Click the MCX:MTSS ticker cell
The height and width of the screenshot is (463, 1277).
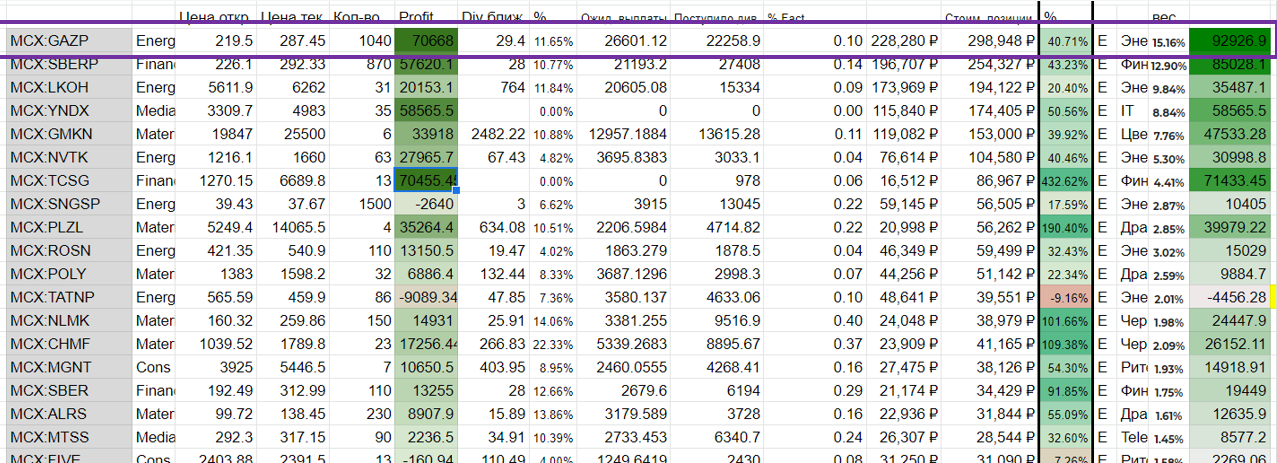[x=69, y=435]
